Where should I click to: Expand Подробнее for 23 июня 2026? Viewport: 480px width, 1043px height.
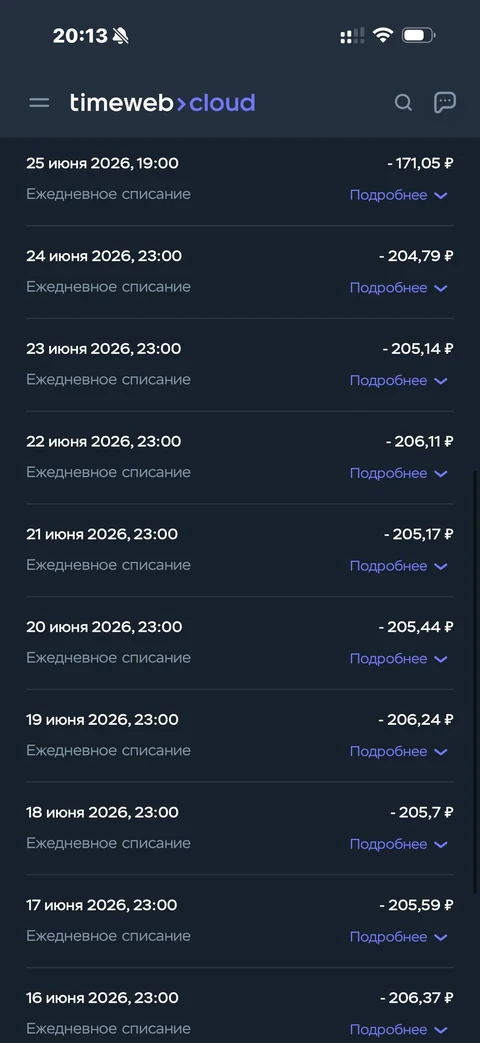(399, 380)
